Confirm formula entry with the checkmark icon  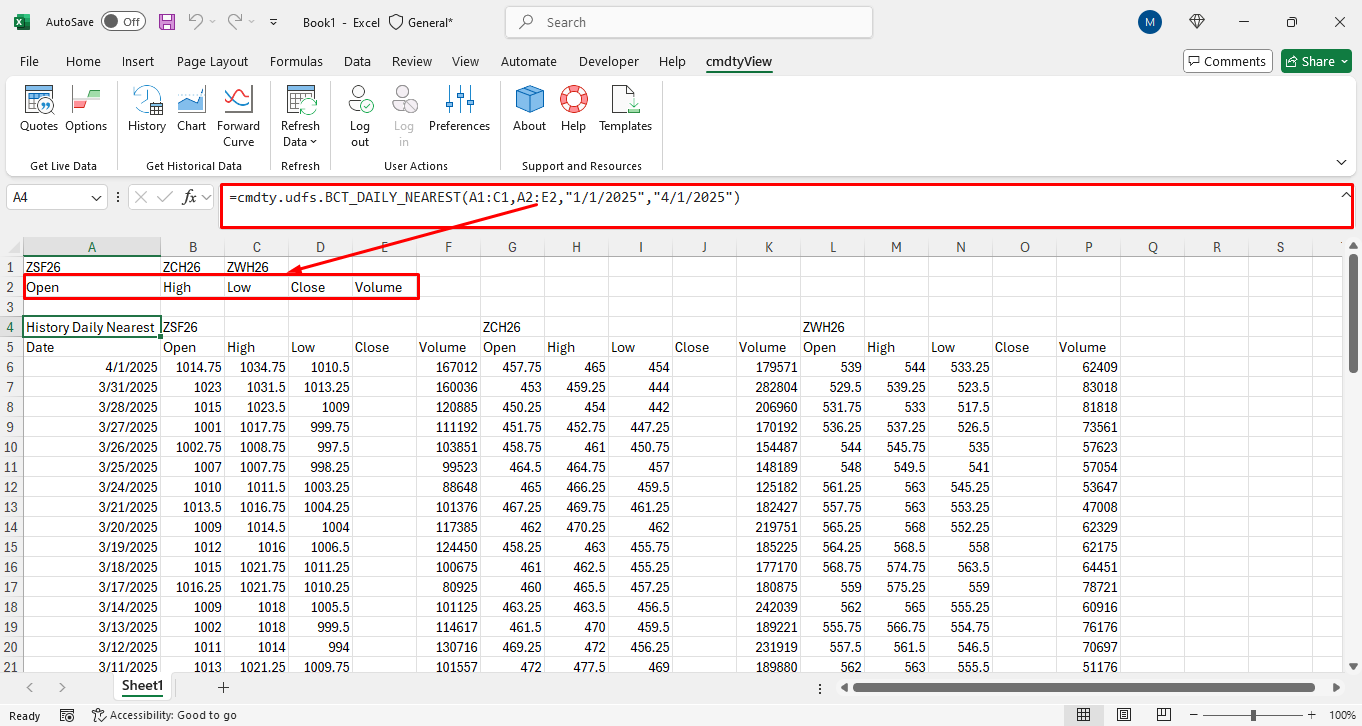(164, 198)
